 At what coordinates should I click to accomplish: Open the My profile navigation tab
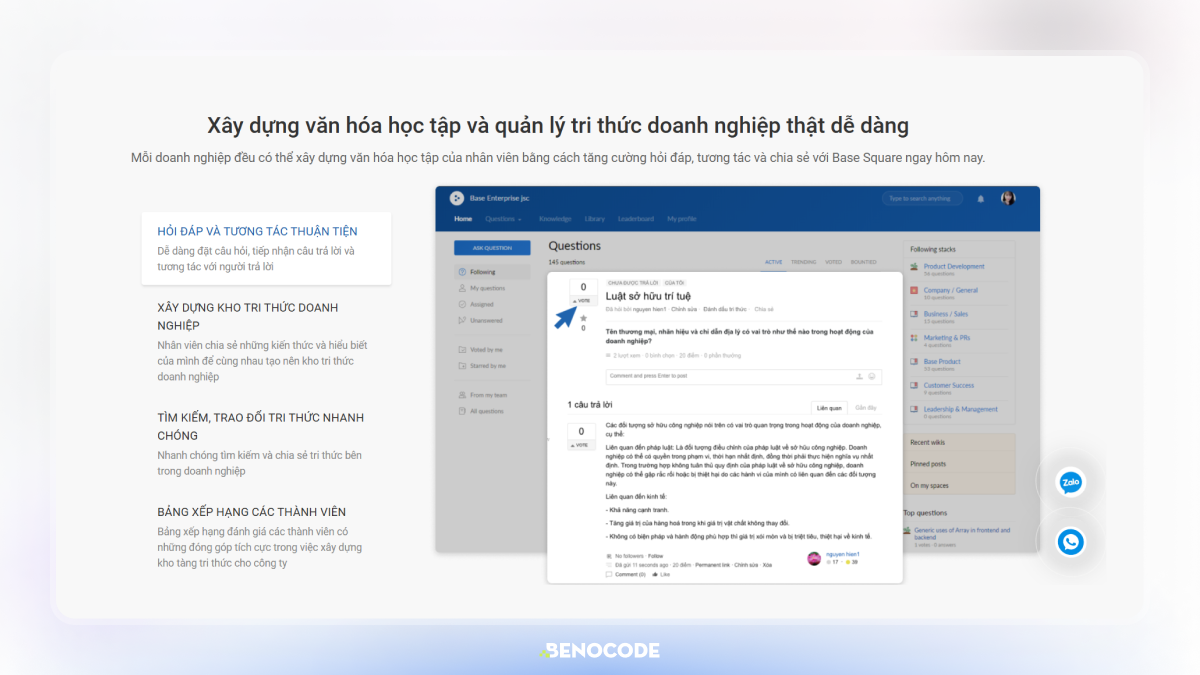pos(682,219)
